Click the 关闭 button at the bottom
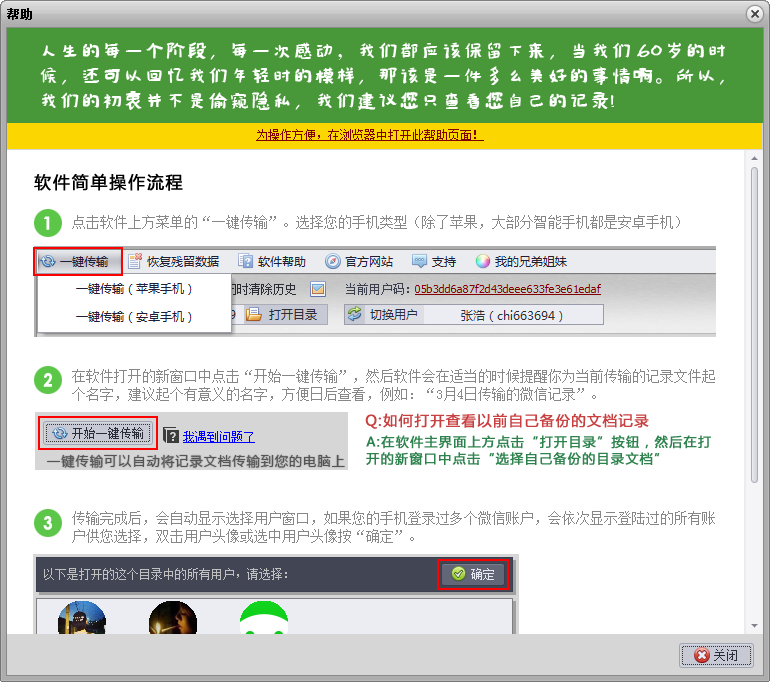 pos(715,655)
